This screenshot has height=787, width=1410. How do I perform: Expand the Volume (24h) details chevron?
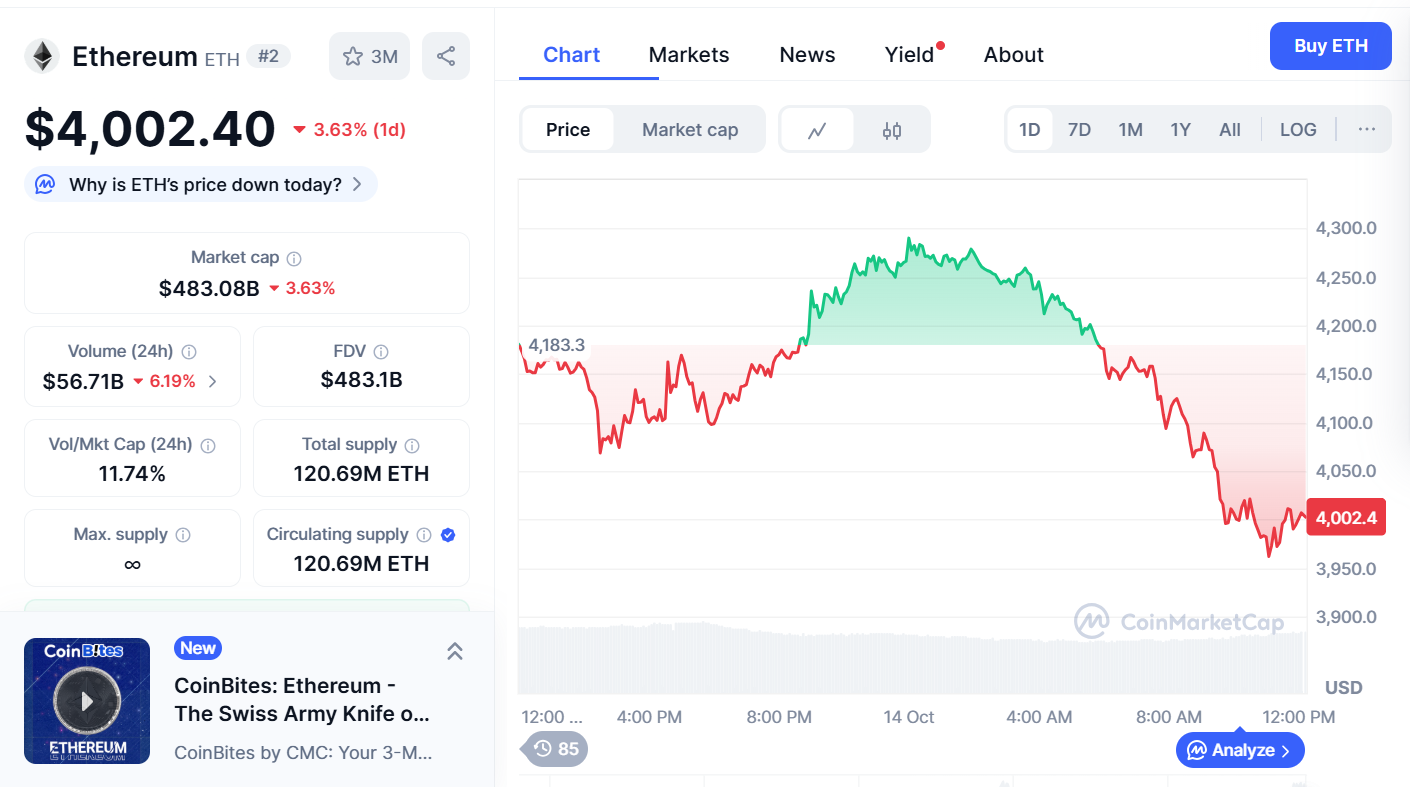(x=212, y=381)
